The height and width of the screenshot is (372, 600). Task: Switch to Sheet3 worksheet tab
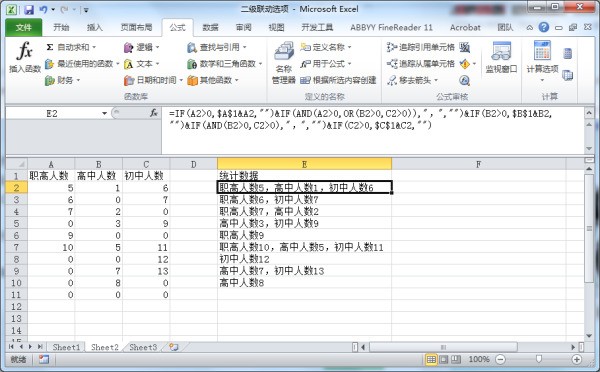click(x=143, y=347)
